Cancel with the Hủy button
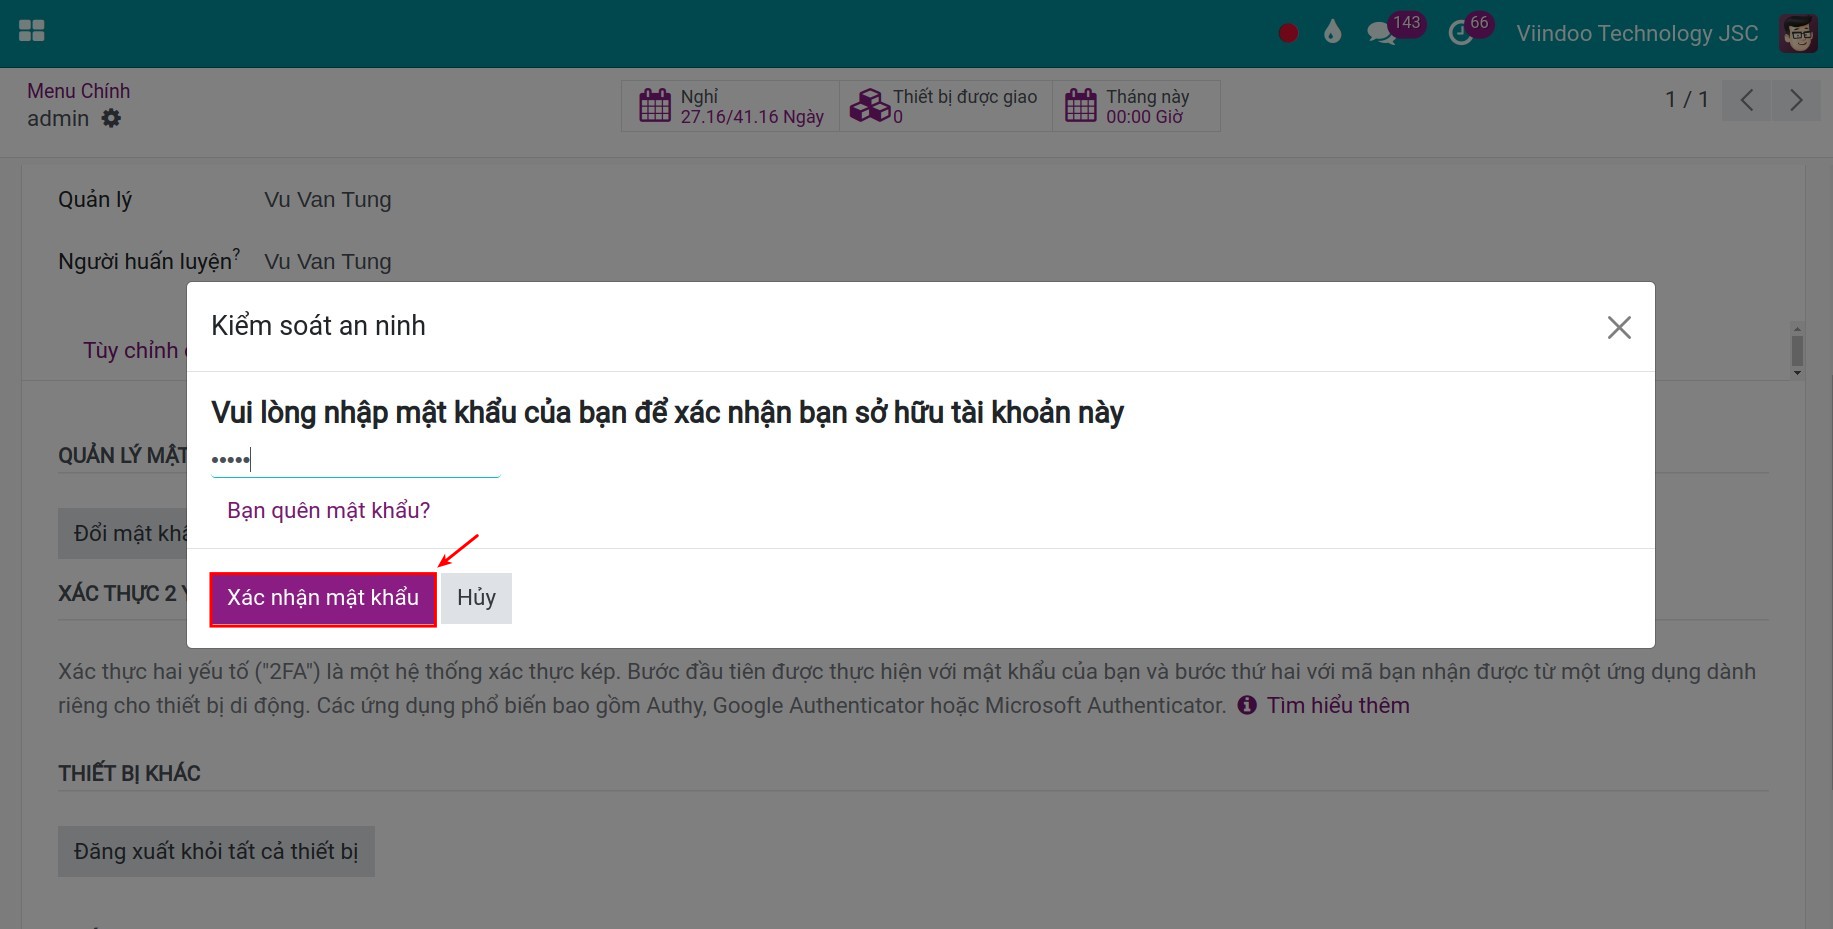The width and height of the screenshot is (1833, 929). pos(476,598)
